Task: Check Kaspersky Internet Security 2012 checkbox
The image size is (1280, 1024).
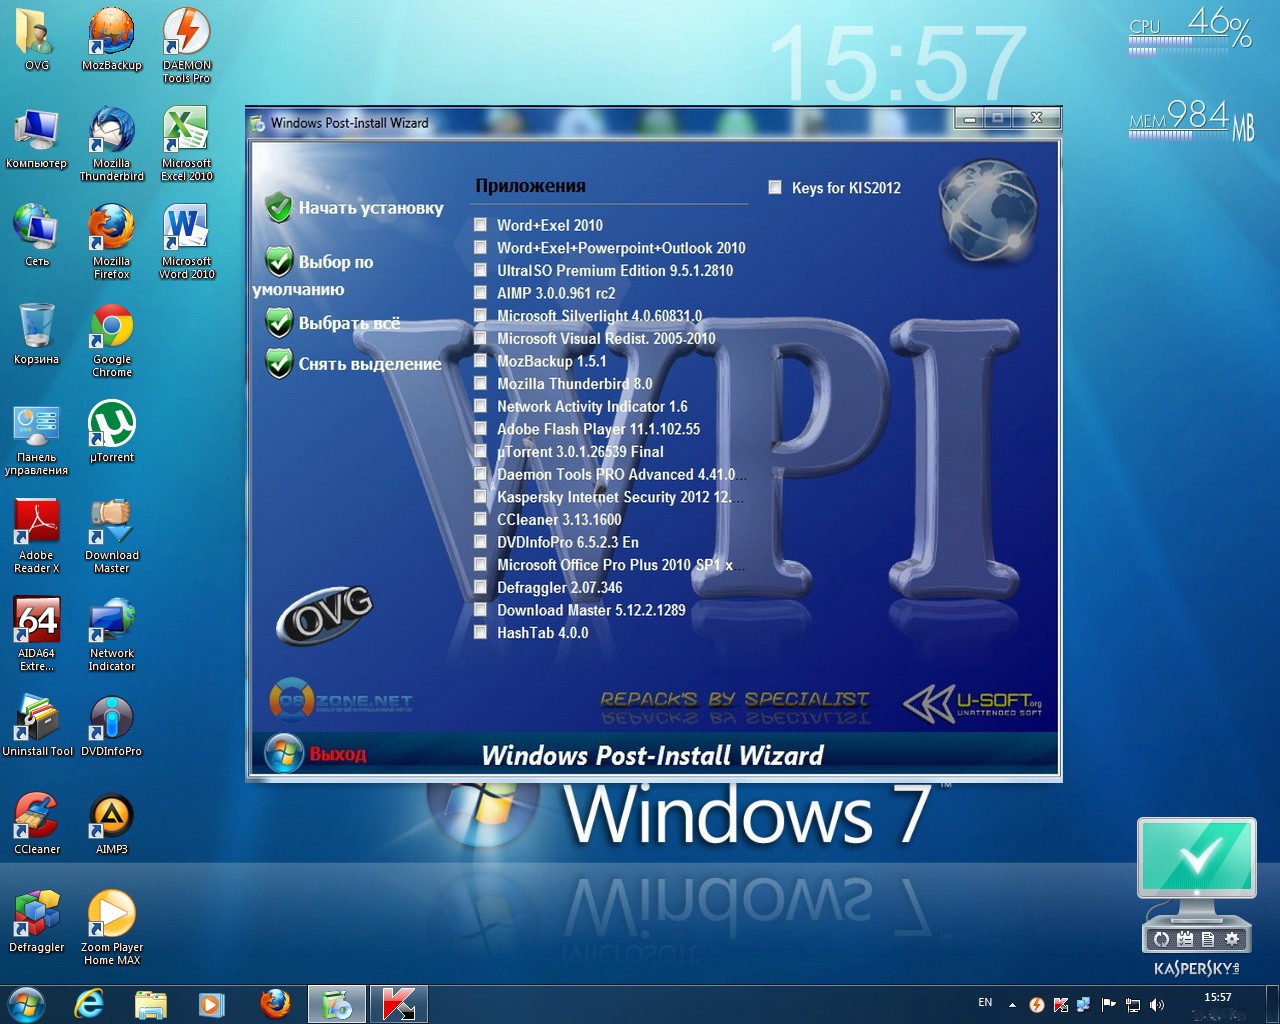Action: 480,497
